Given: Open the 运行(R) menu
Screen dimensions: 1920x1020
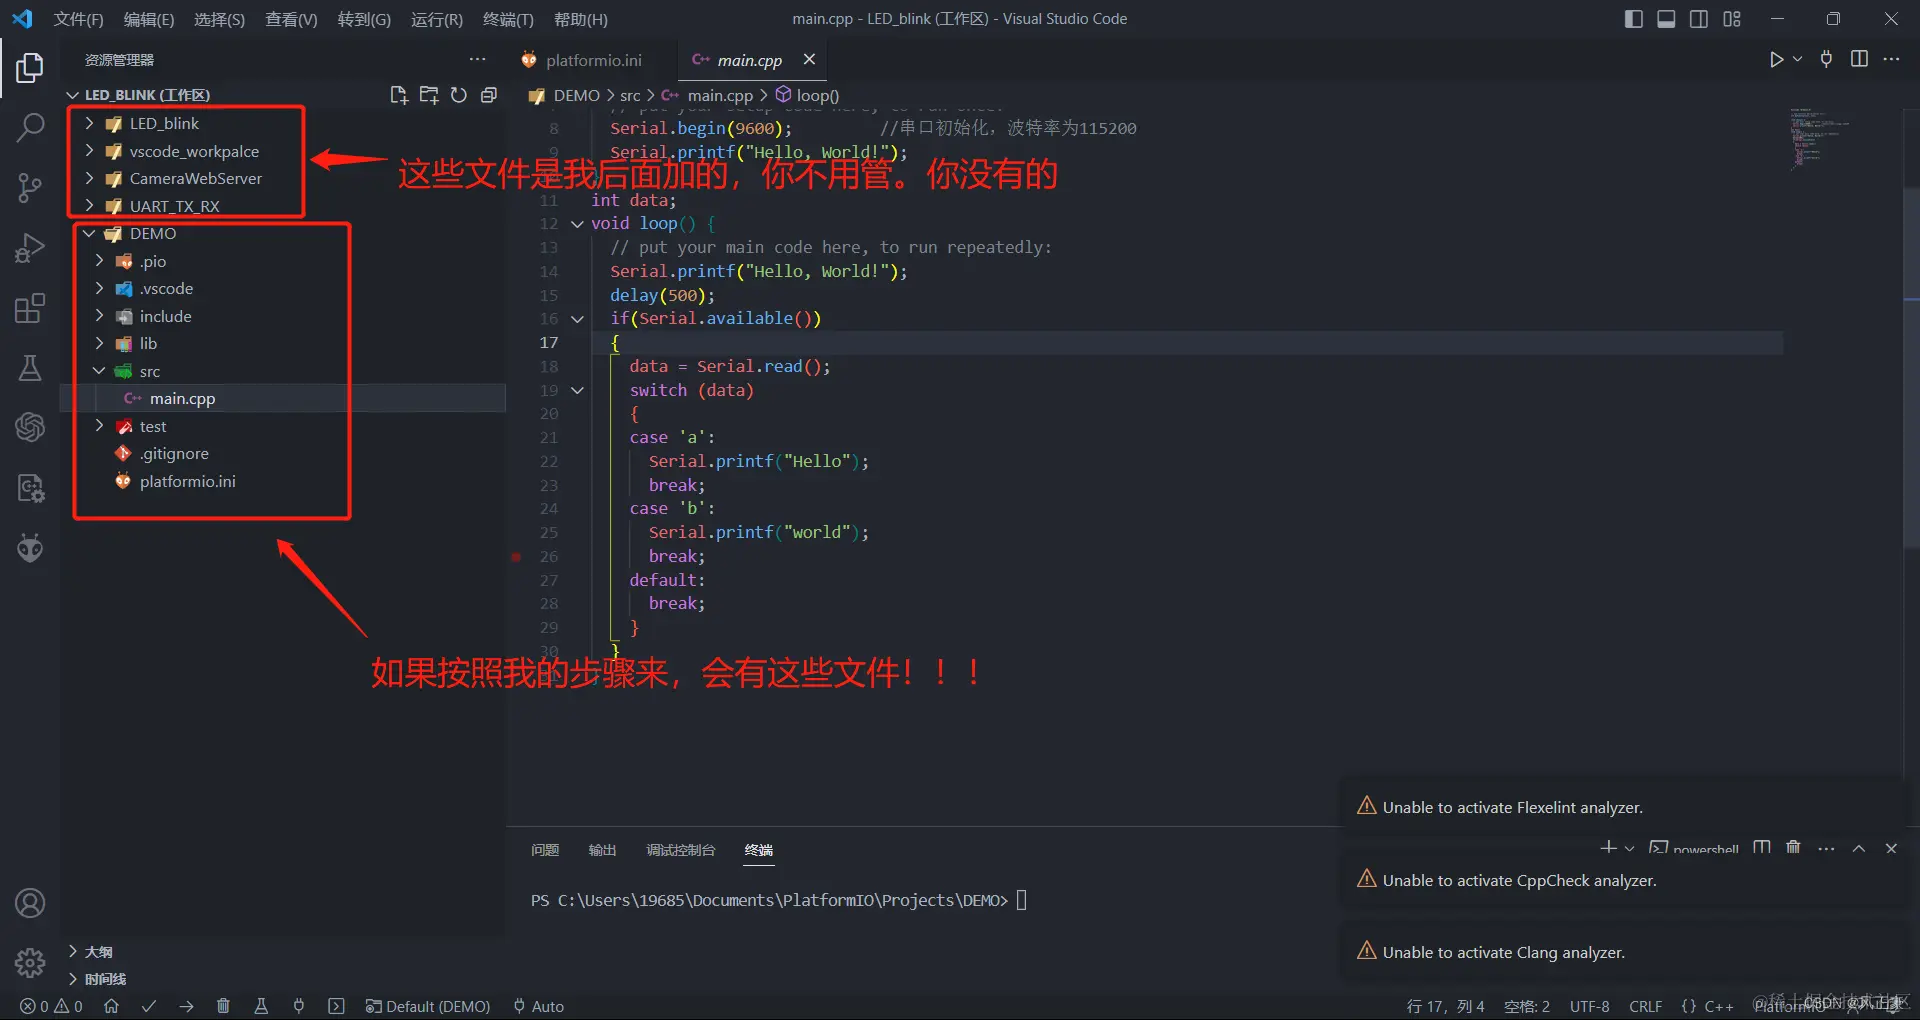Looking at the screenshot, I should coord(436,19).
